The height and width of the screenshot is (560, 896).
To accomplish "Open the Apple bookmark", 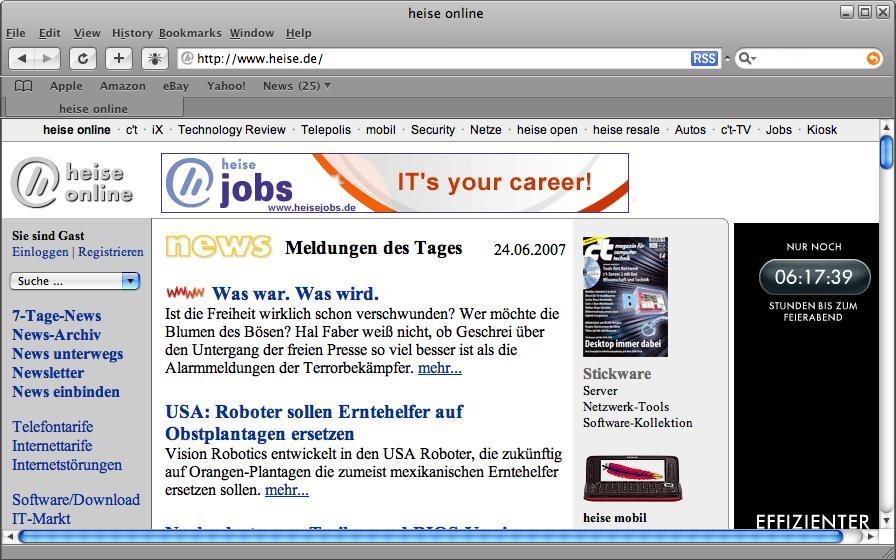I will 66,86.
